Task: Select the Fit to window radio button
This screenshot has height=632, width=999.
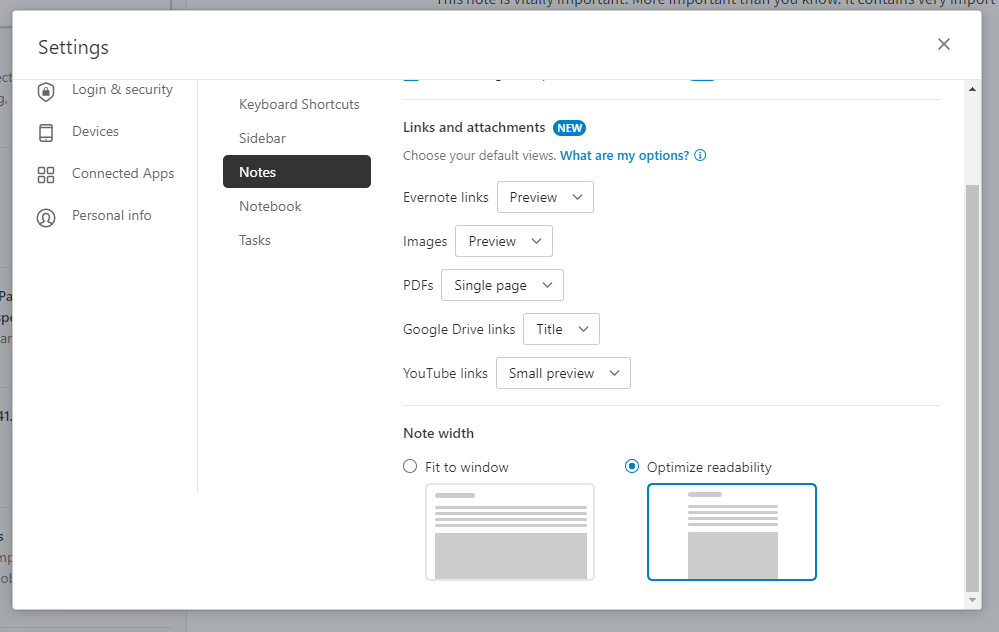Action: (x=410, y=466)
